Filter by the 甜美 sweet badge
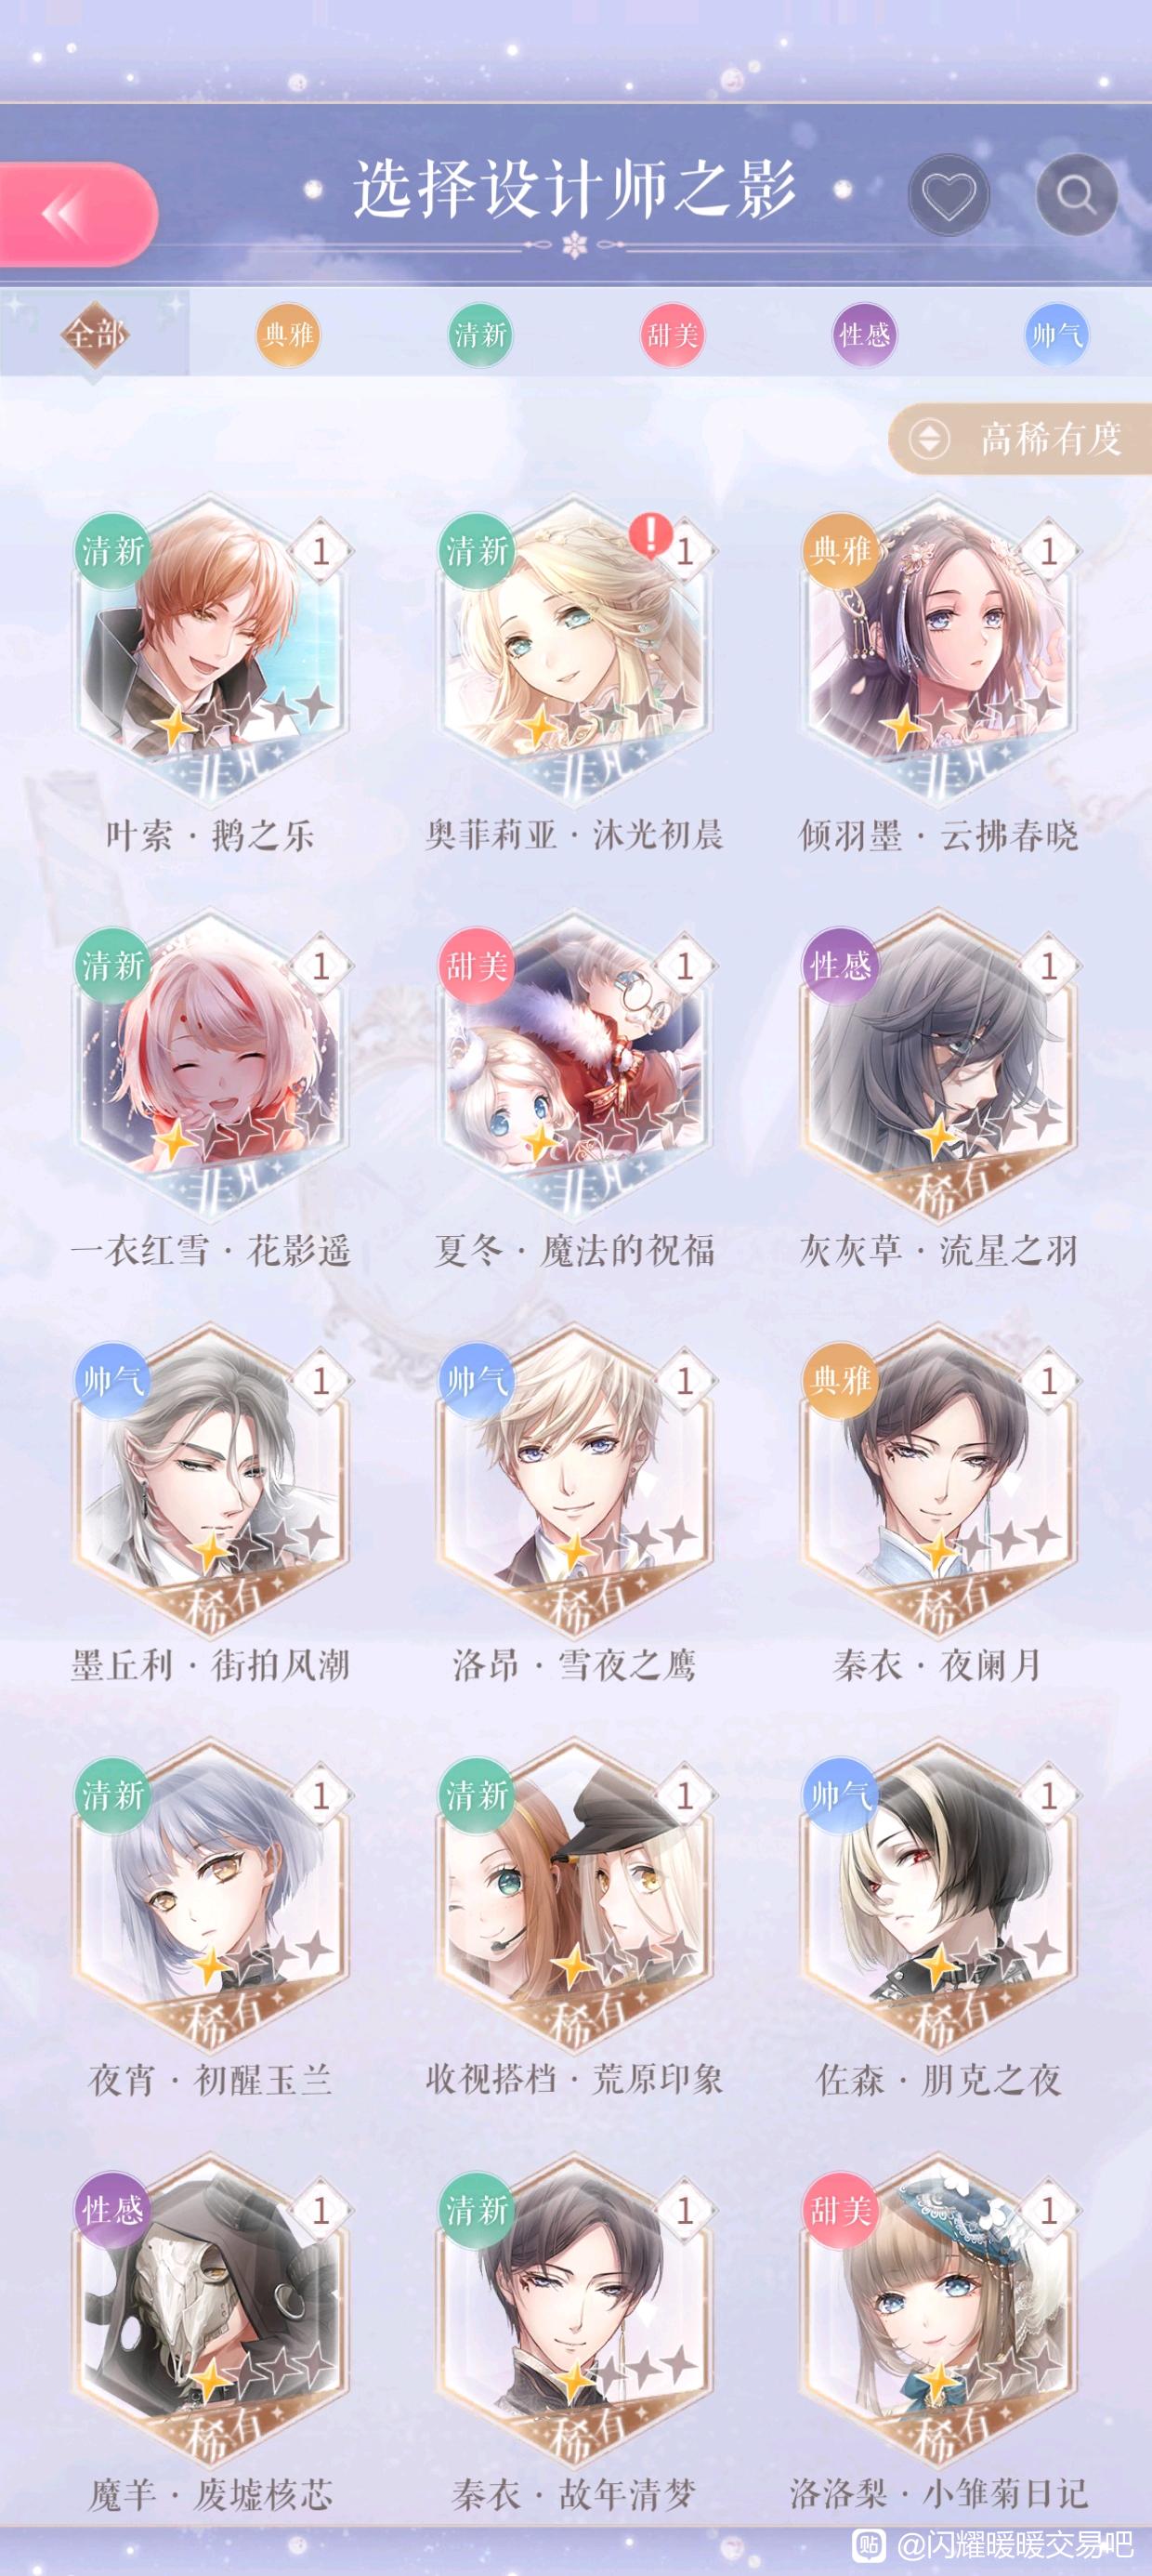The height and width of the screenshot is (2576, 1152). tap(672, 334)
